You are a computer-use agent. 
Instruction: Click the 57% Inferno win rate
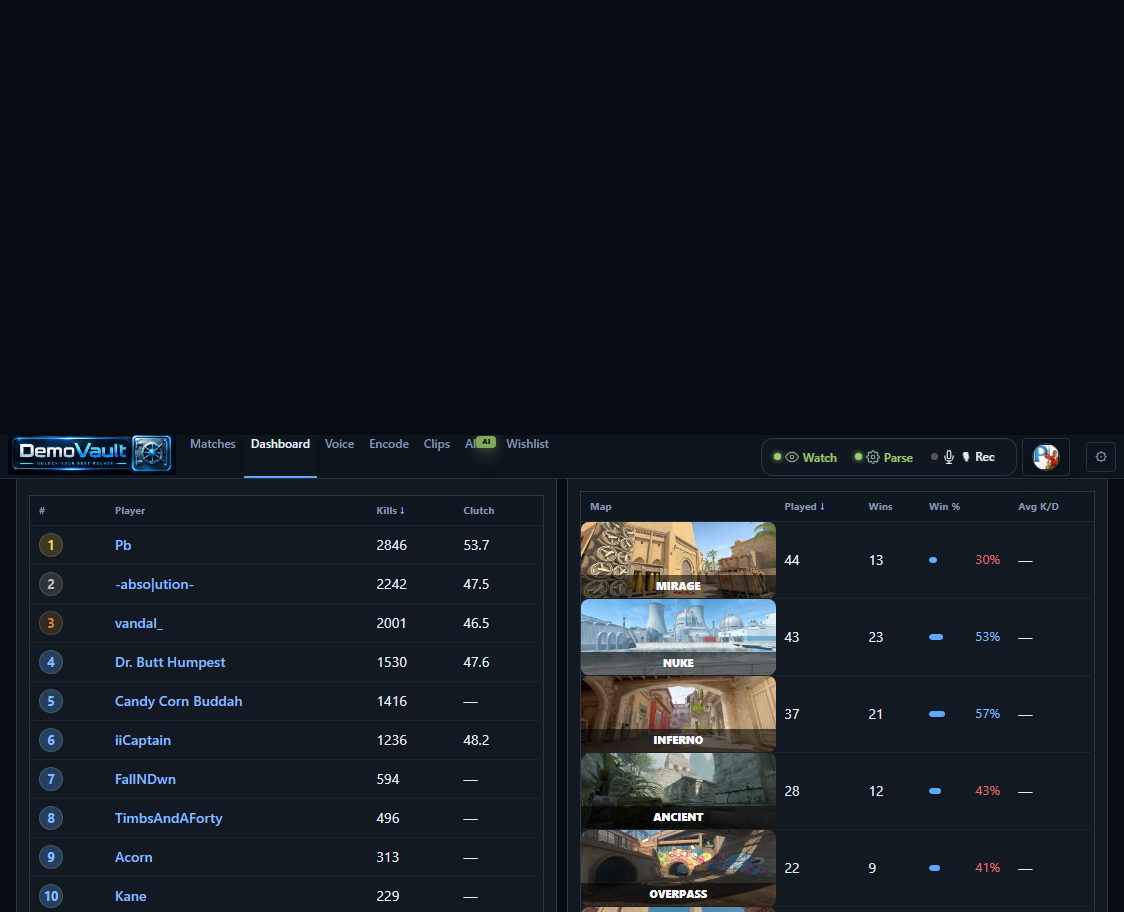[987, 714]
